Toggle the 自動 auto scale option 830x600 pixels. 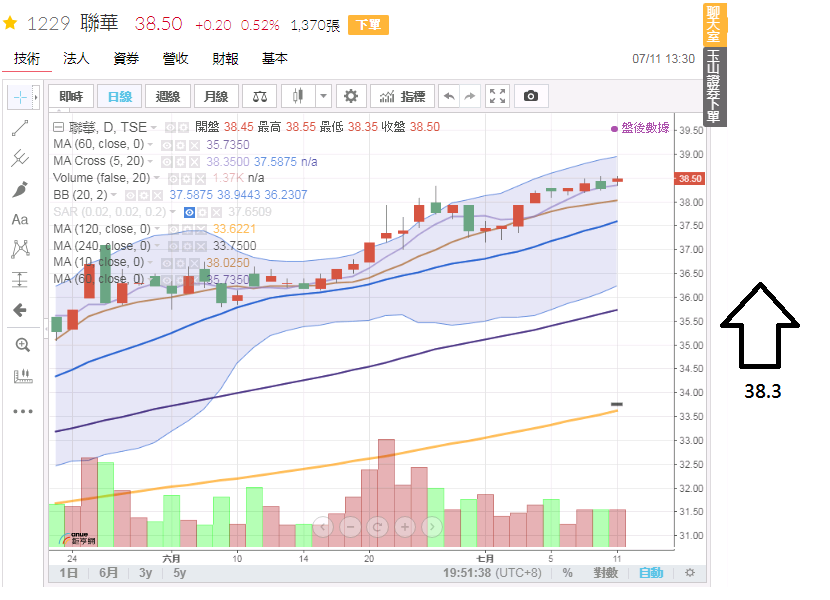(651, 572)
